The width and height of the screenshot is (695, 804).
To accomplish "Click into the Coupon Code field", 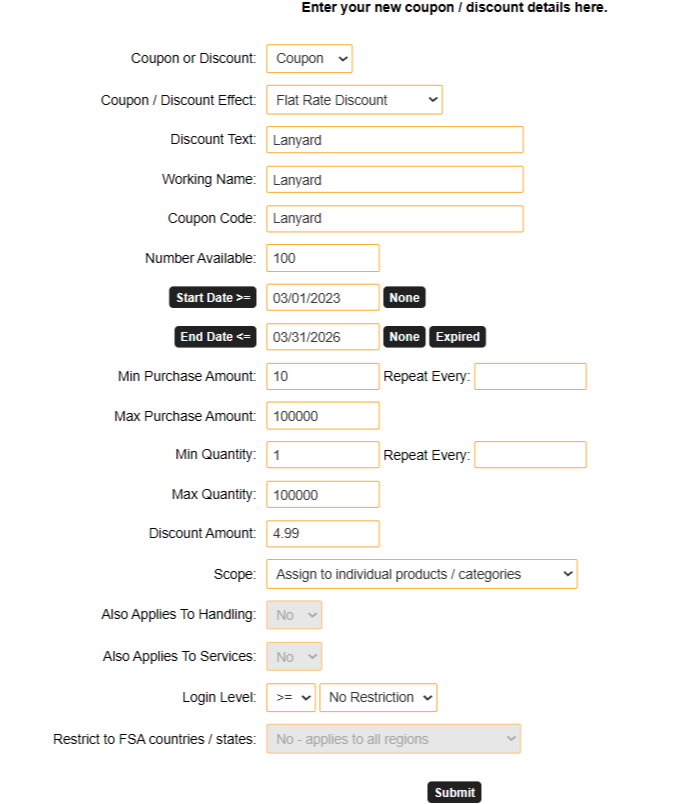I will [x=394, y=219].
